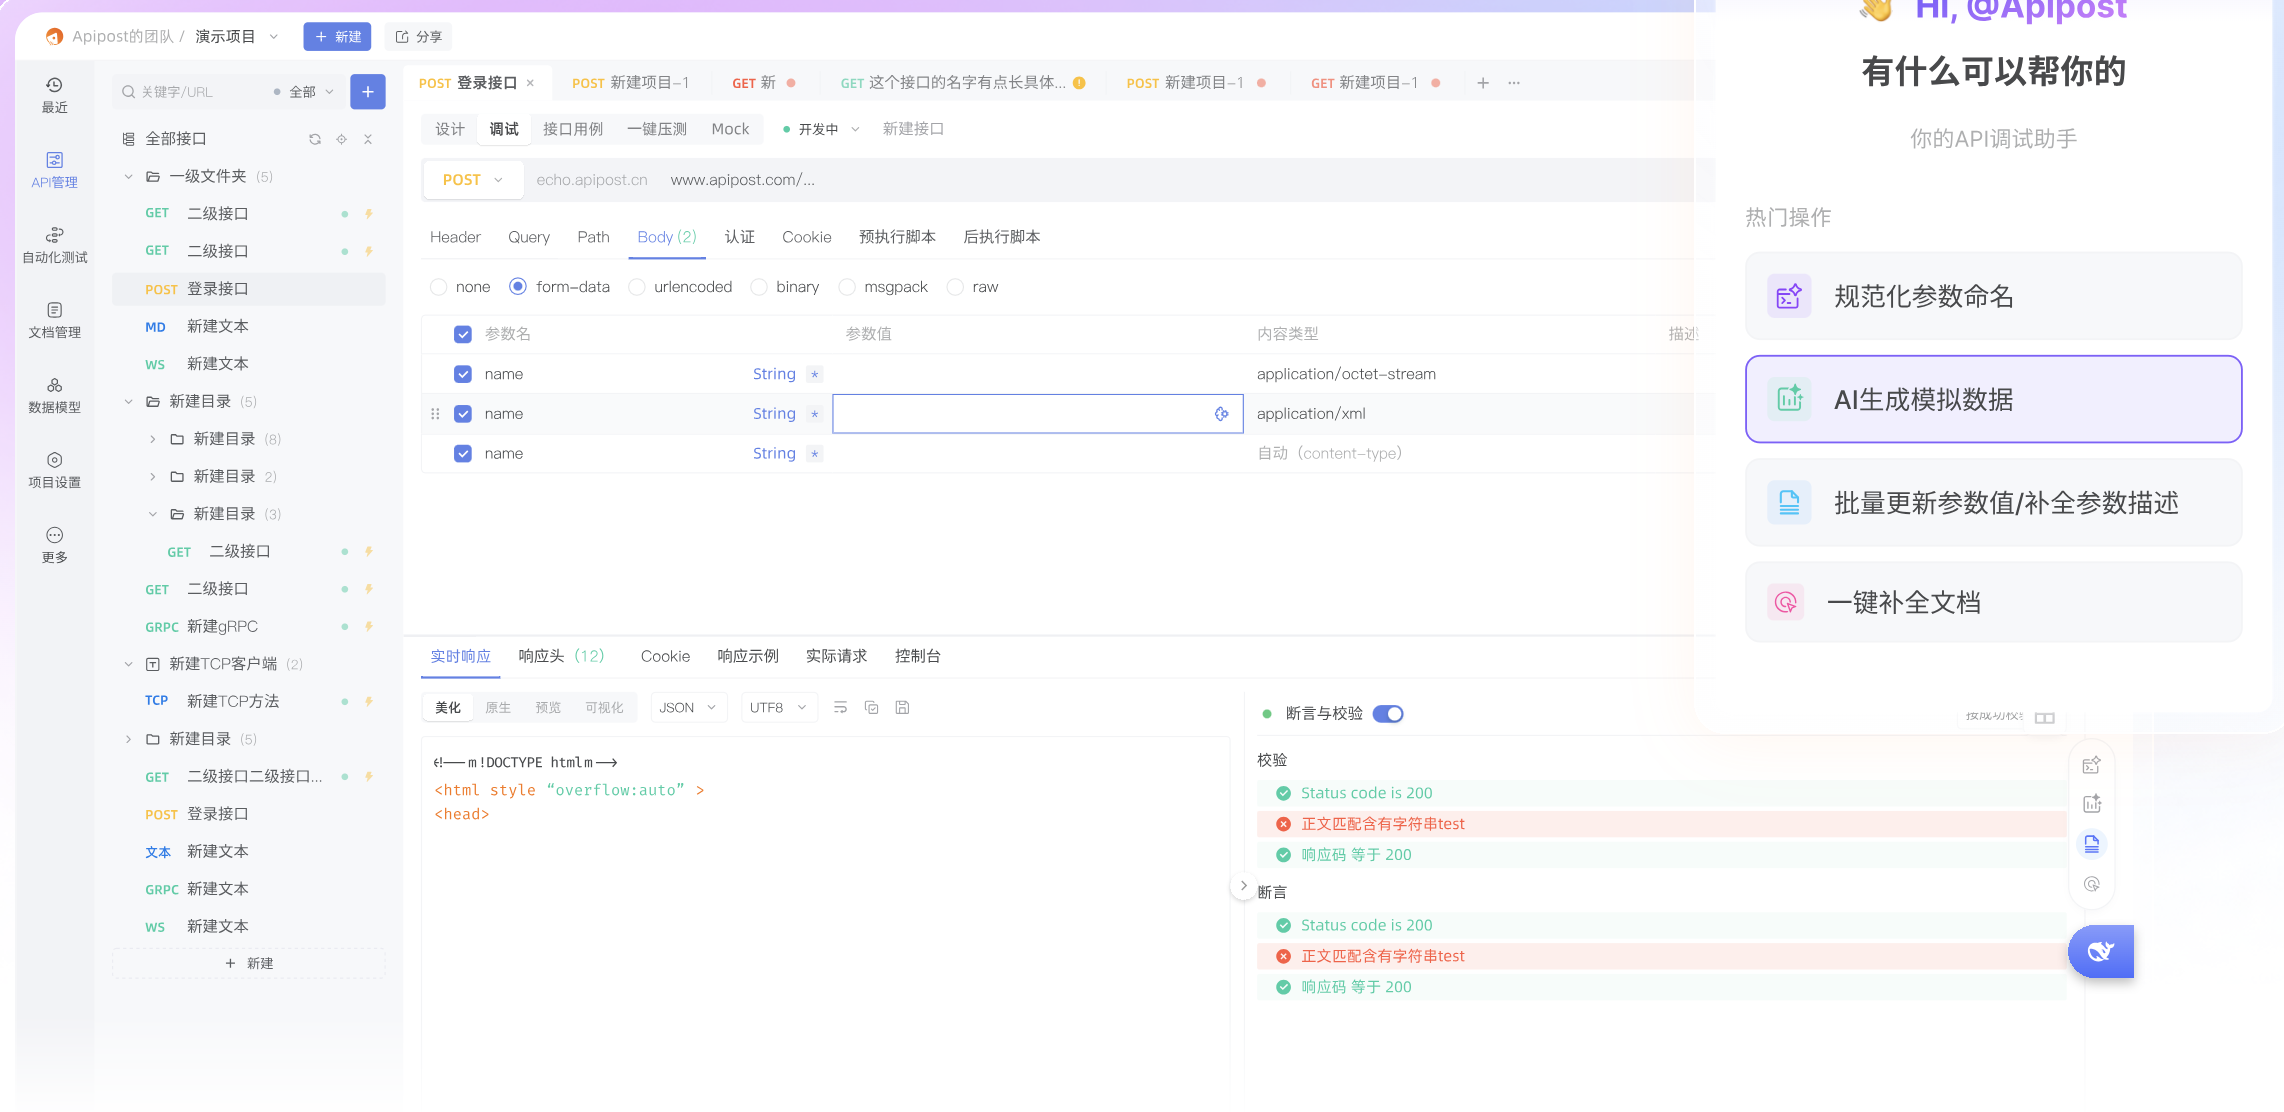The width and height of the screenshot is (2284, 1112).
Task: Select the urlencoded body type radio
Action: pyautogui.click(x=637, y=287)
